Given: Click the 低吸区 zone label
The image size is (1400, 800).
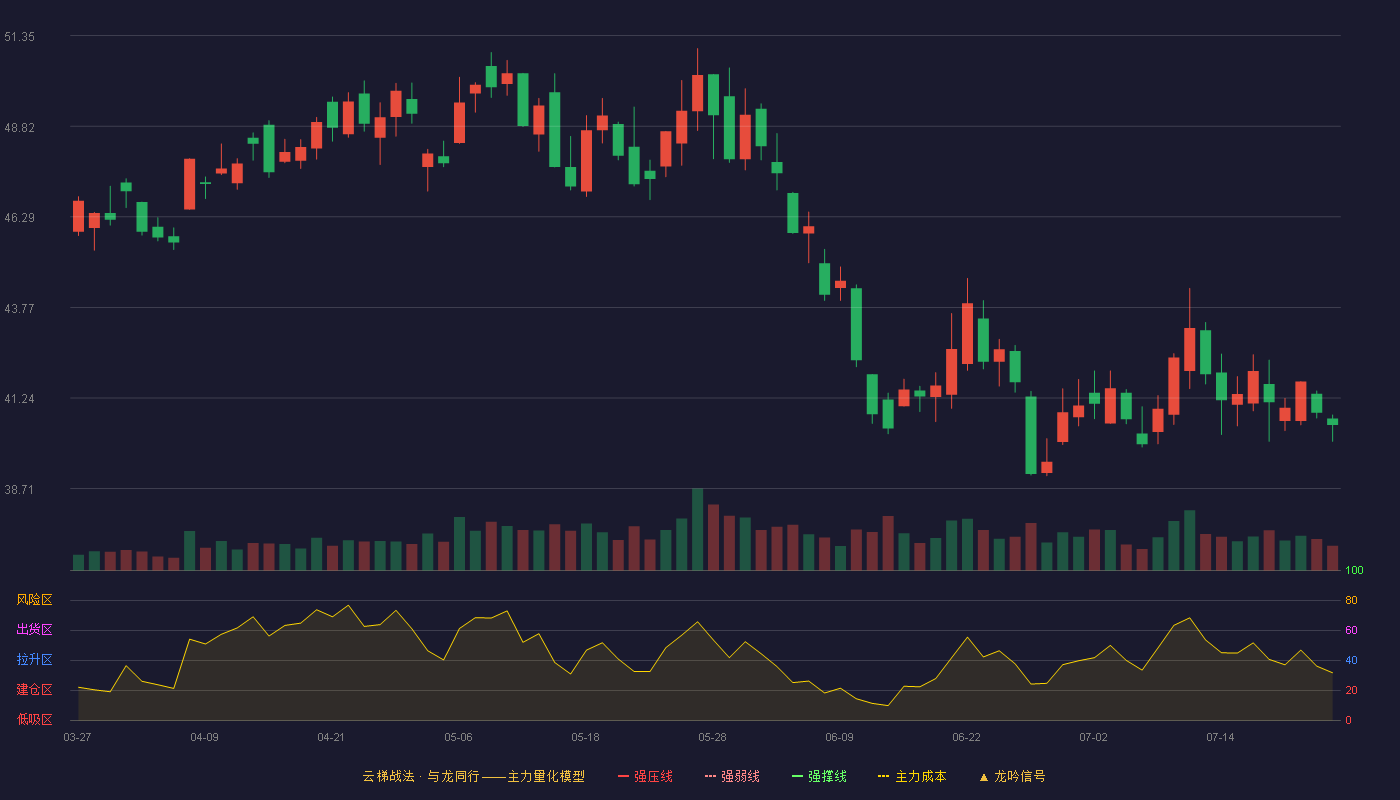Looking at the screenshot, I should click(34, 720).
